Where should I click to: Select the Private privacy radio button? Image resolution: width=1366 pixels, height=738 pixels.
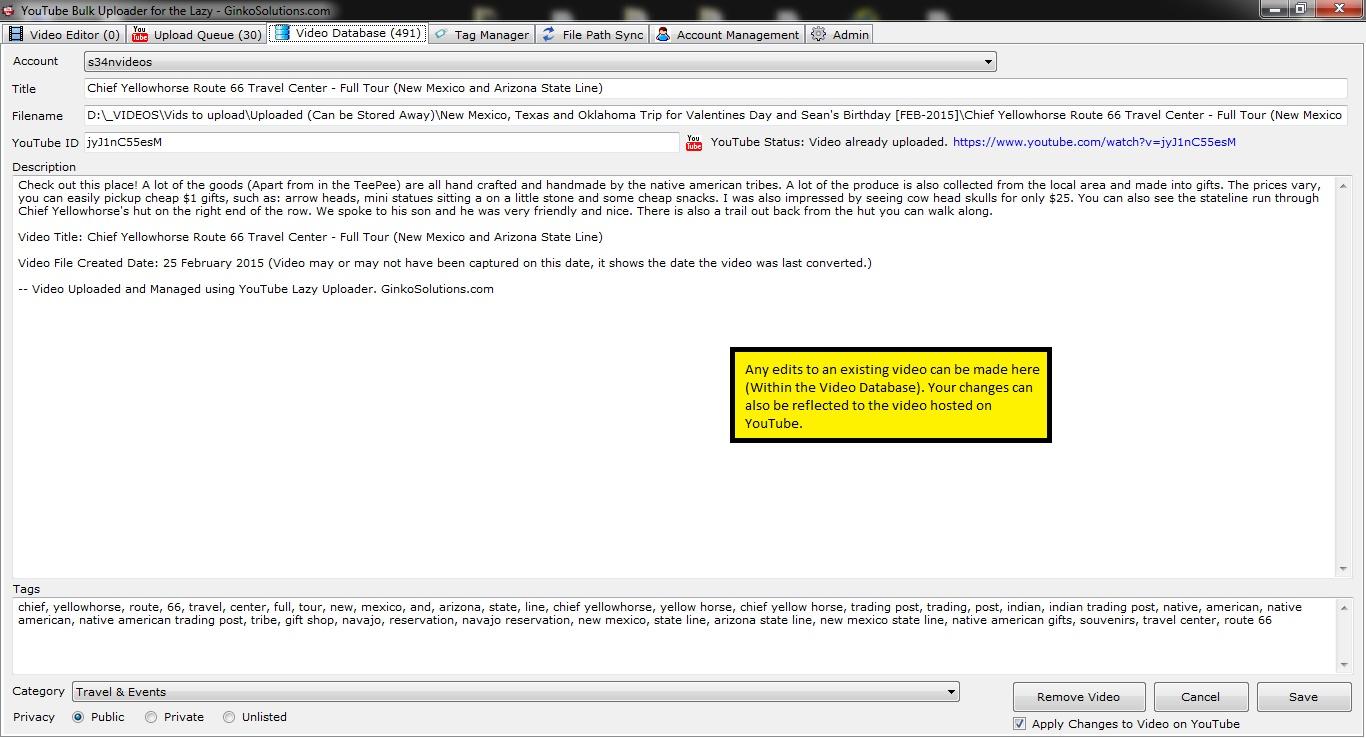(x=151, y=717)
